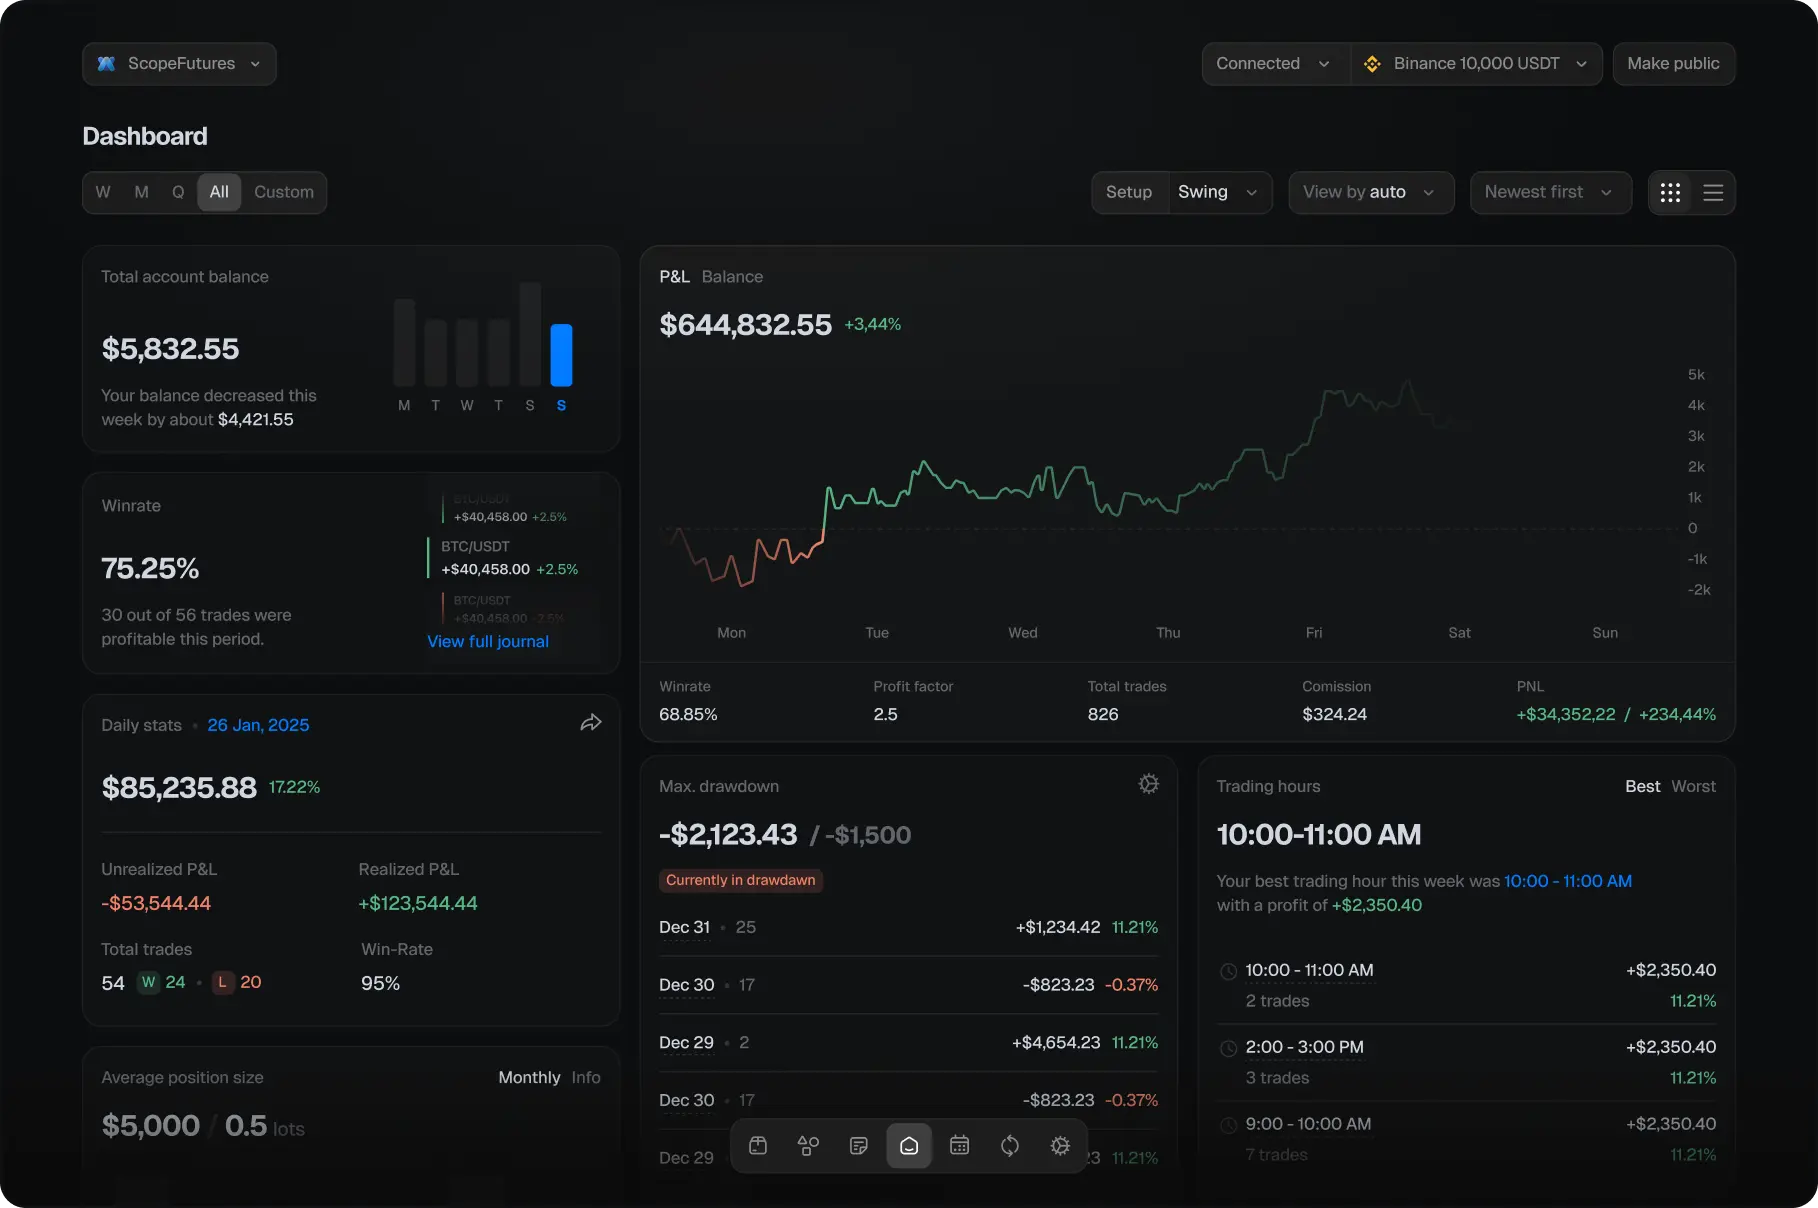This screenshot has height=1208, width=1818.
Task: Open the calendar icon in bottom dock
Action: [x=959, y=1145]
